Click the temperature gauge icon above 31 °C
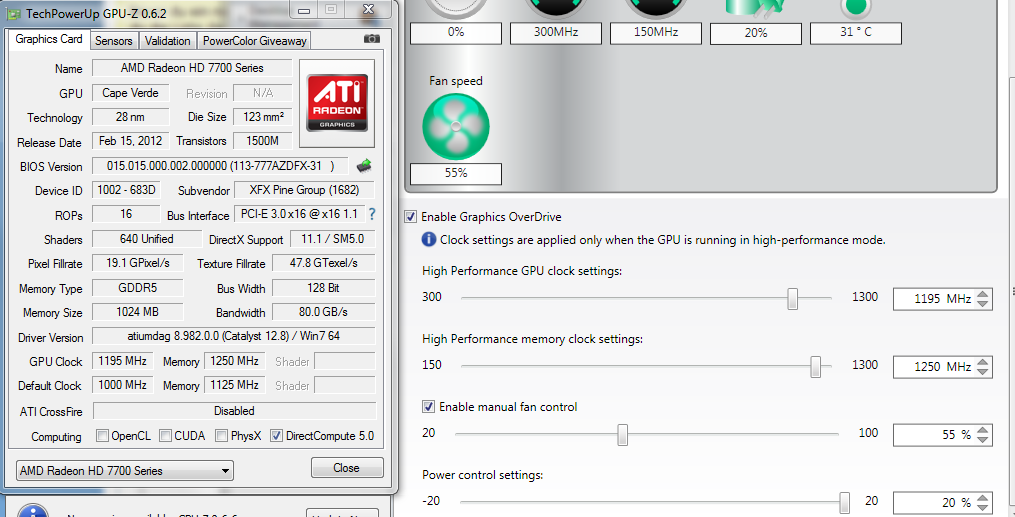 click(x=856, y=8)
